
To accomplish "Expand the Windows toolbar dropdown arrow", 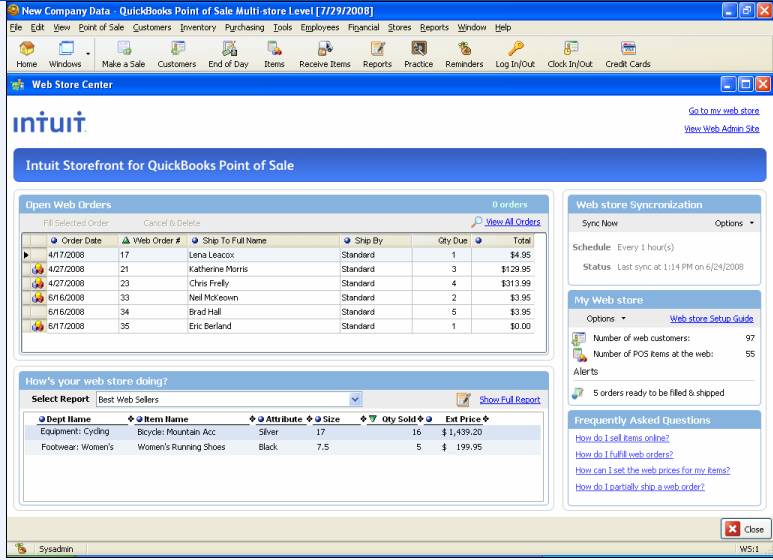I will coord(88,53).
